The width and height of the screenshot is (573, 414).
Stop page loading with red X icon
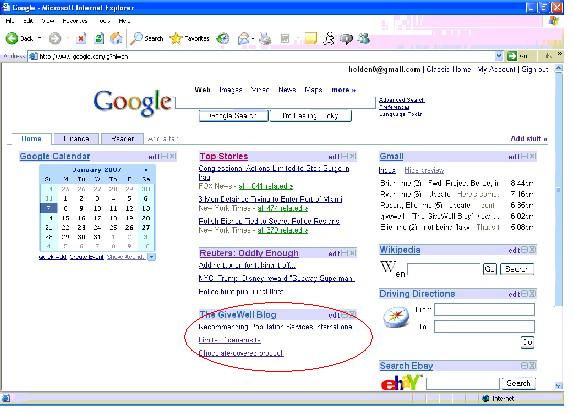tap(81, 38)
